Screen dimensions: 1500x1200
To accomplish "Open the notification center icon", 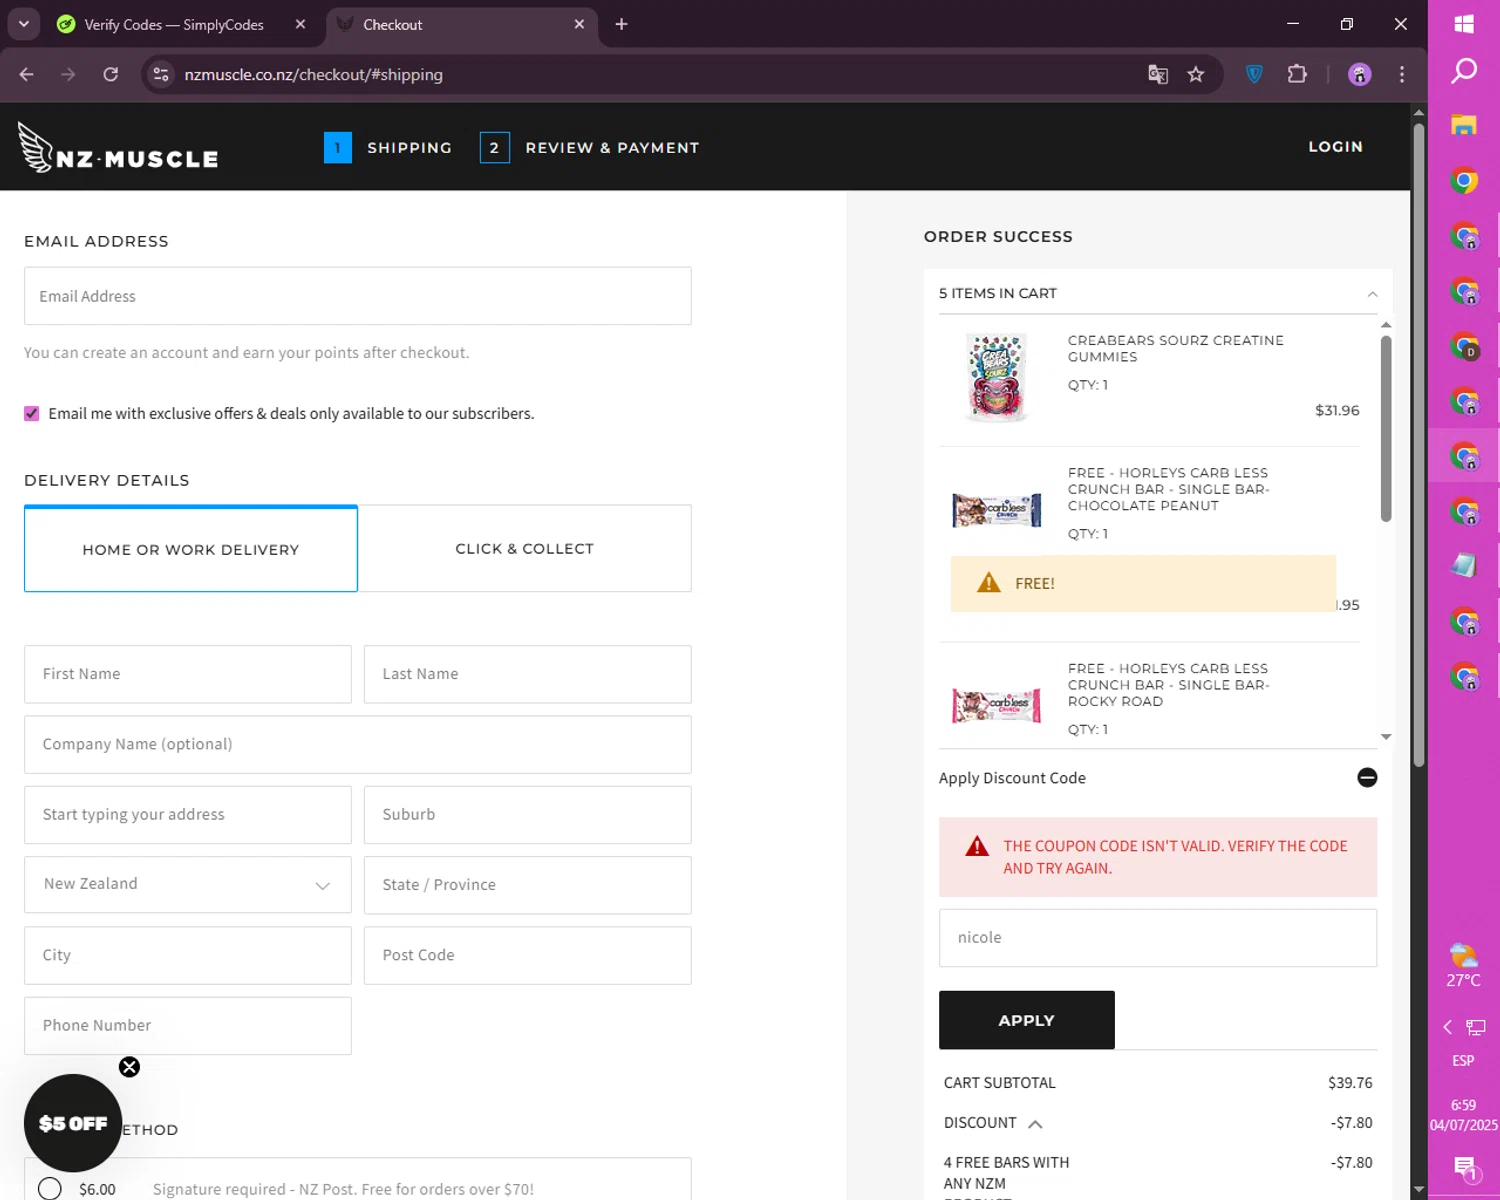I will click(x=1465, y=1168).
